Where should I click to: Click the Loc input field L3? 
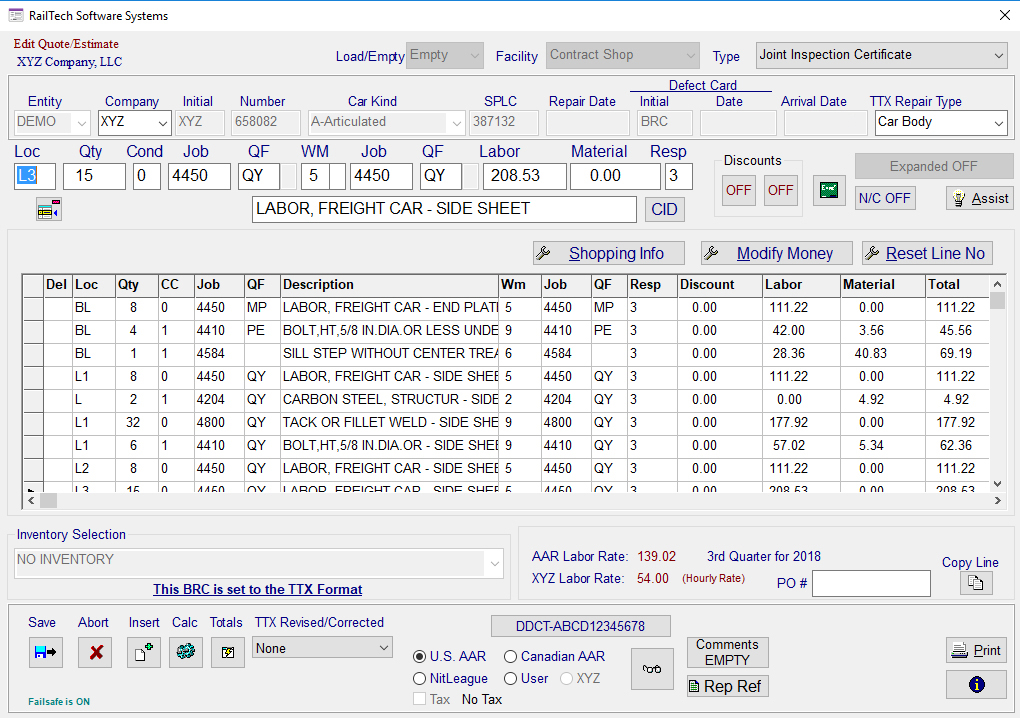[x=34, y=176]
